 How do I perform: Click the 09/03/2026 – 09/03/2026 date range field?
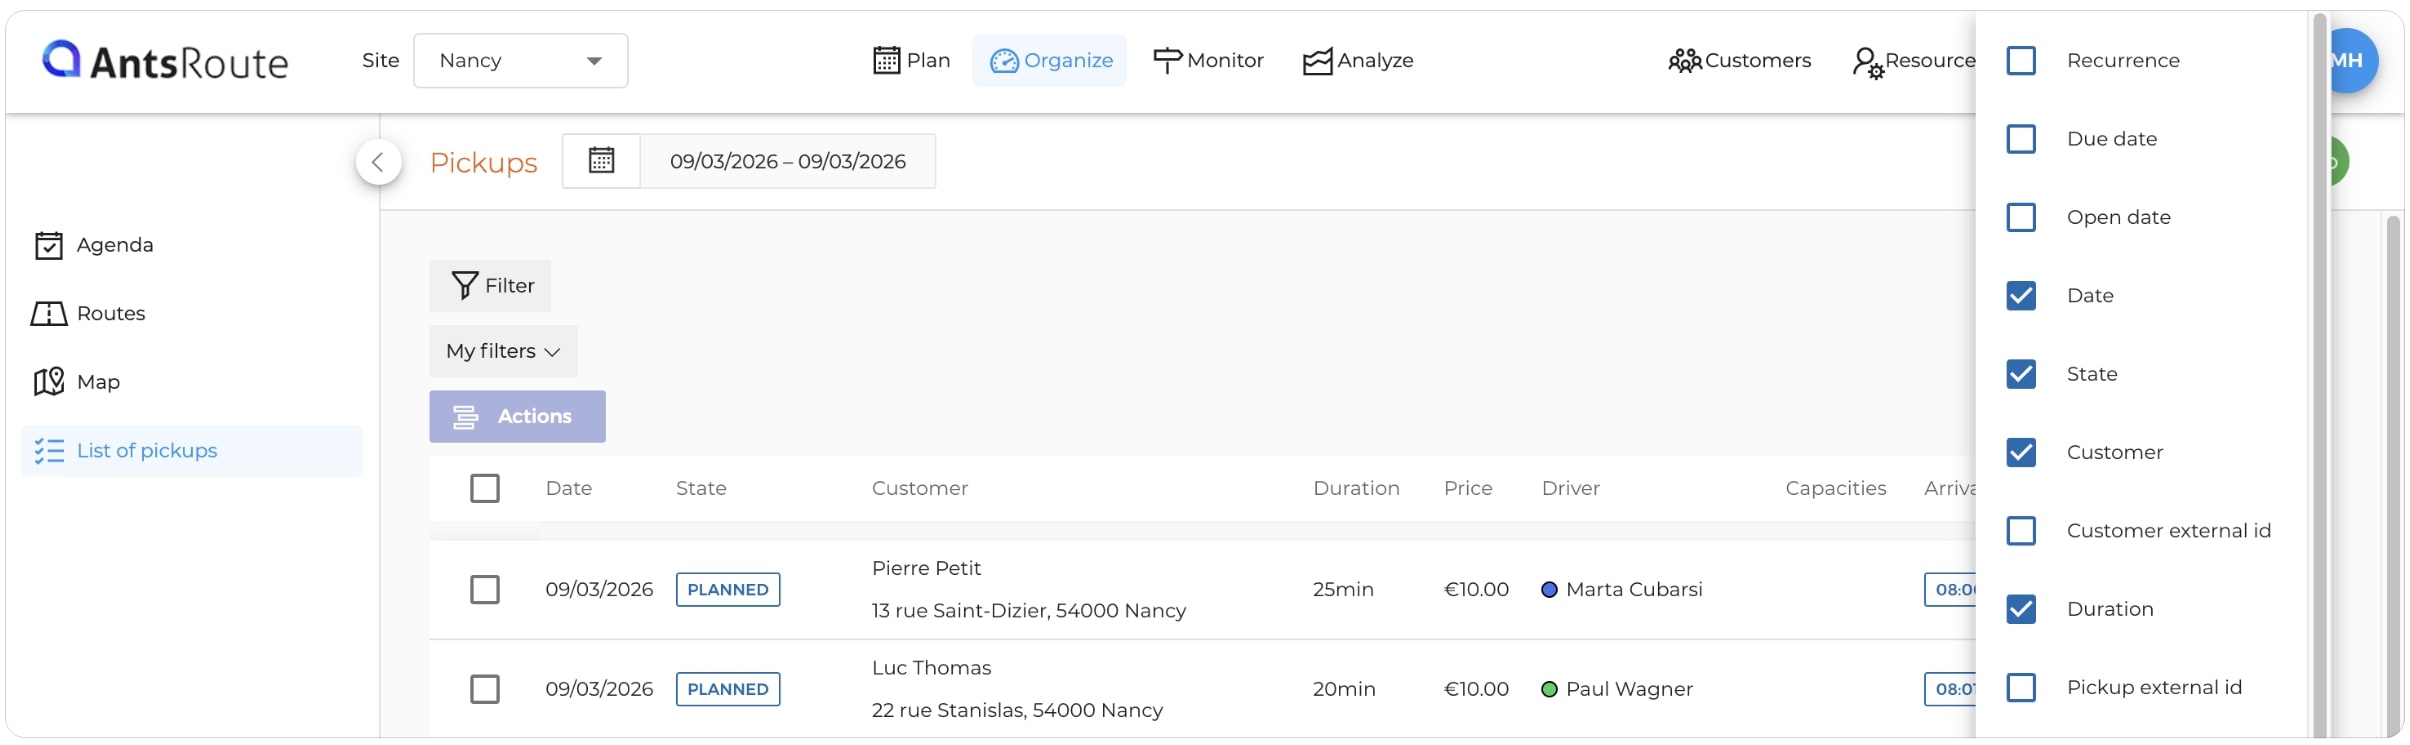pyautogui.click(x=788, y=161)
